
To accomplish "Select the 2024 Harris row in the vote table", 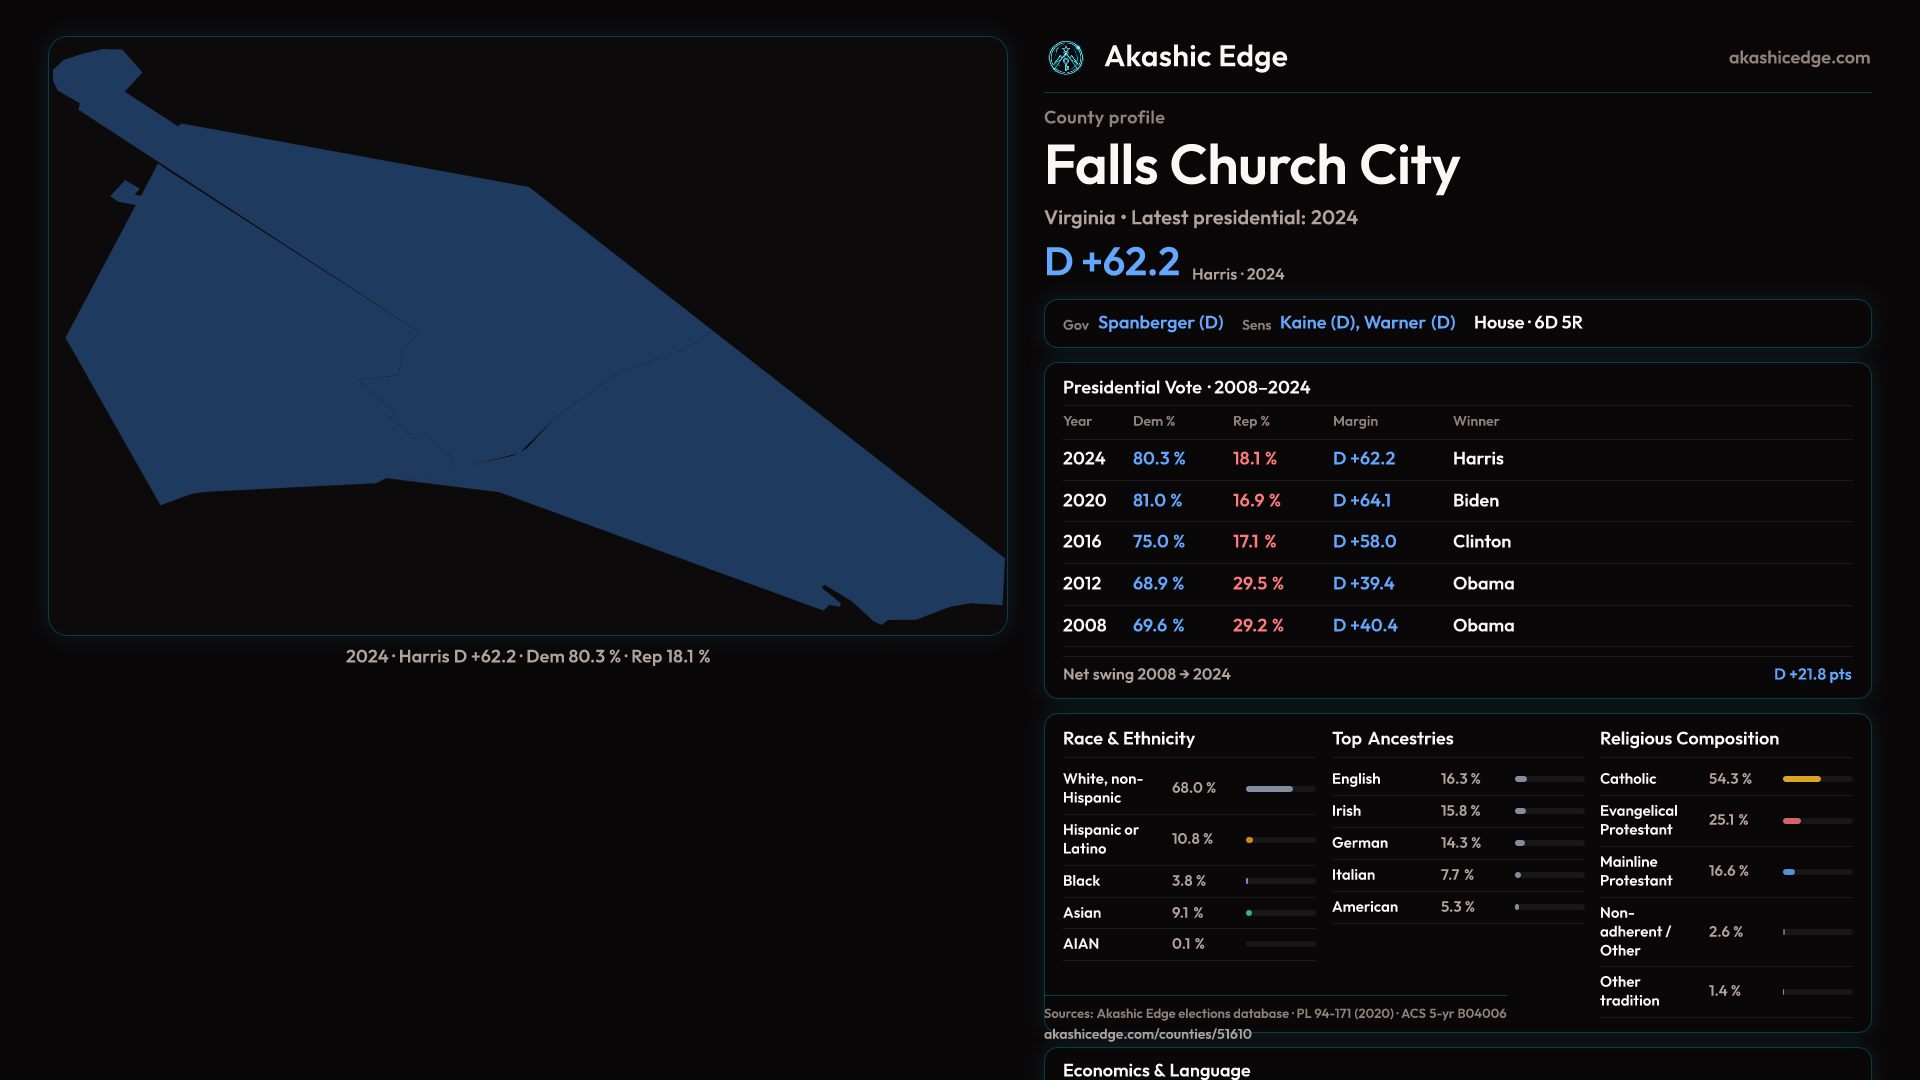I will [1456, 459].
